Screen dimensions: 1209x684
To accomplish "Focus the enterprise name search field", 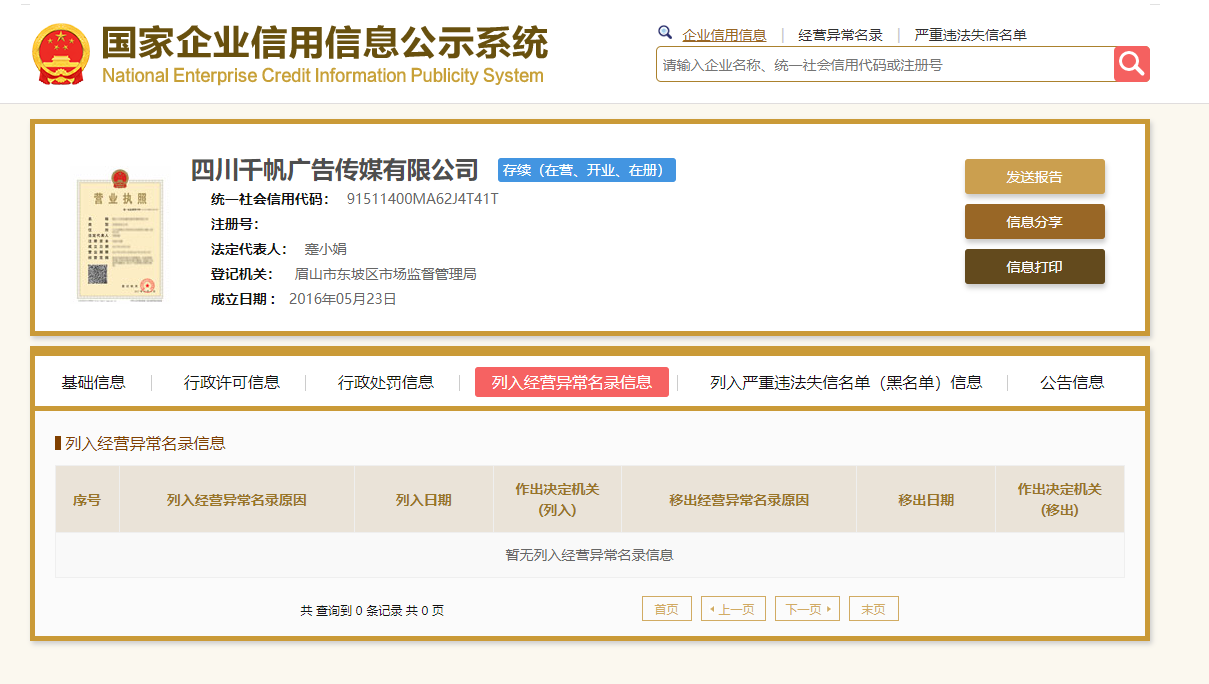I will click(x=885, y=64).
